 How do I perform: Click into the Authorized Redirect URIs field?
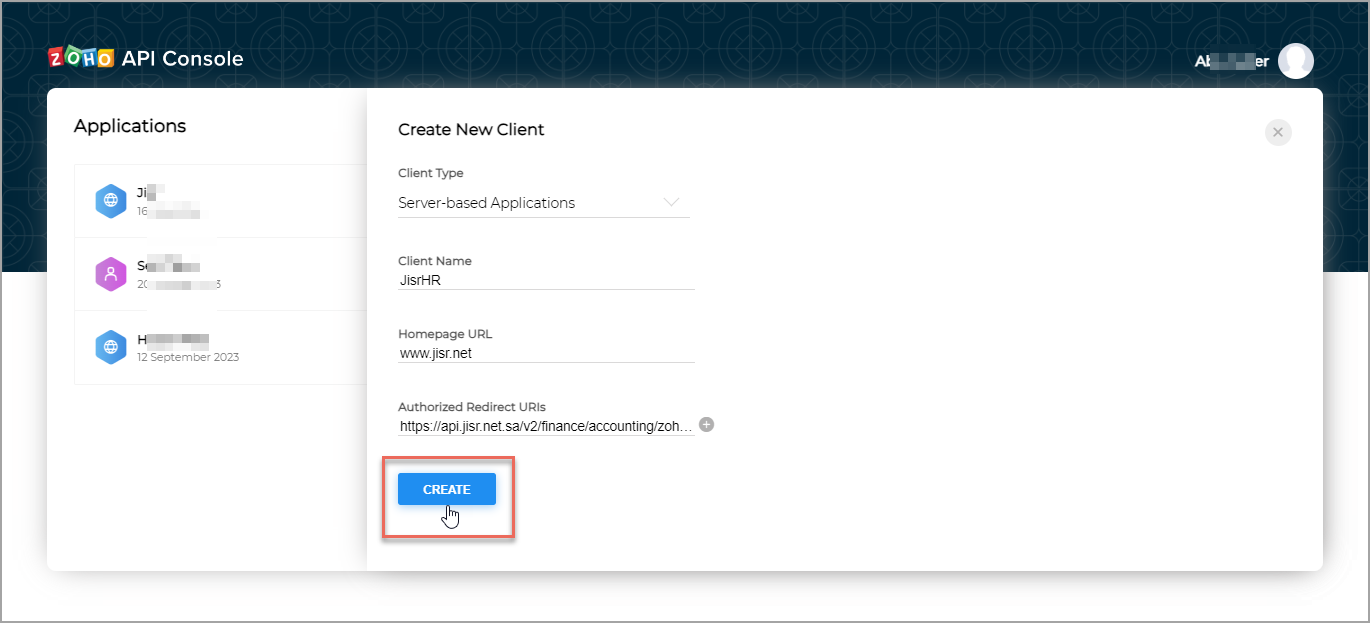[x=545, y=426]
